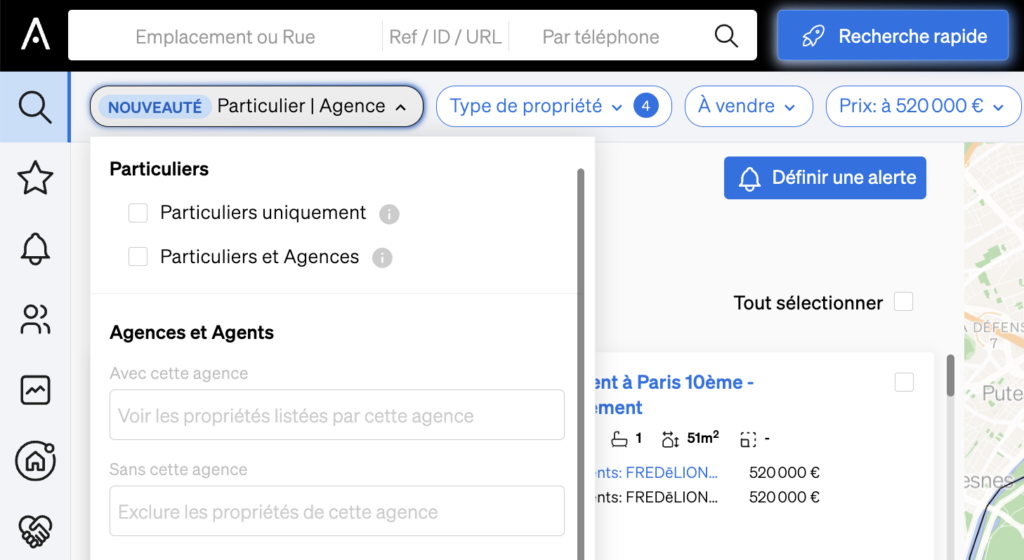Click the results list scrollbar thumb
Screen dimensions: 1024x560
[x=950, y=375]
